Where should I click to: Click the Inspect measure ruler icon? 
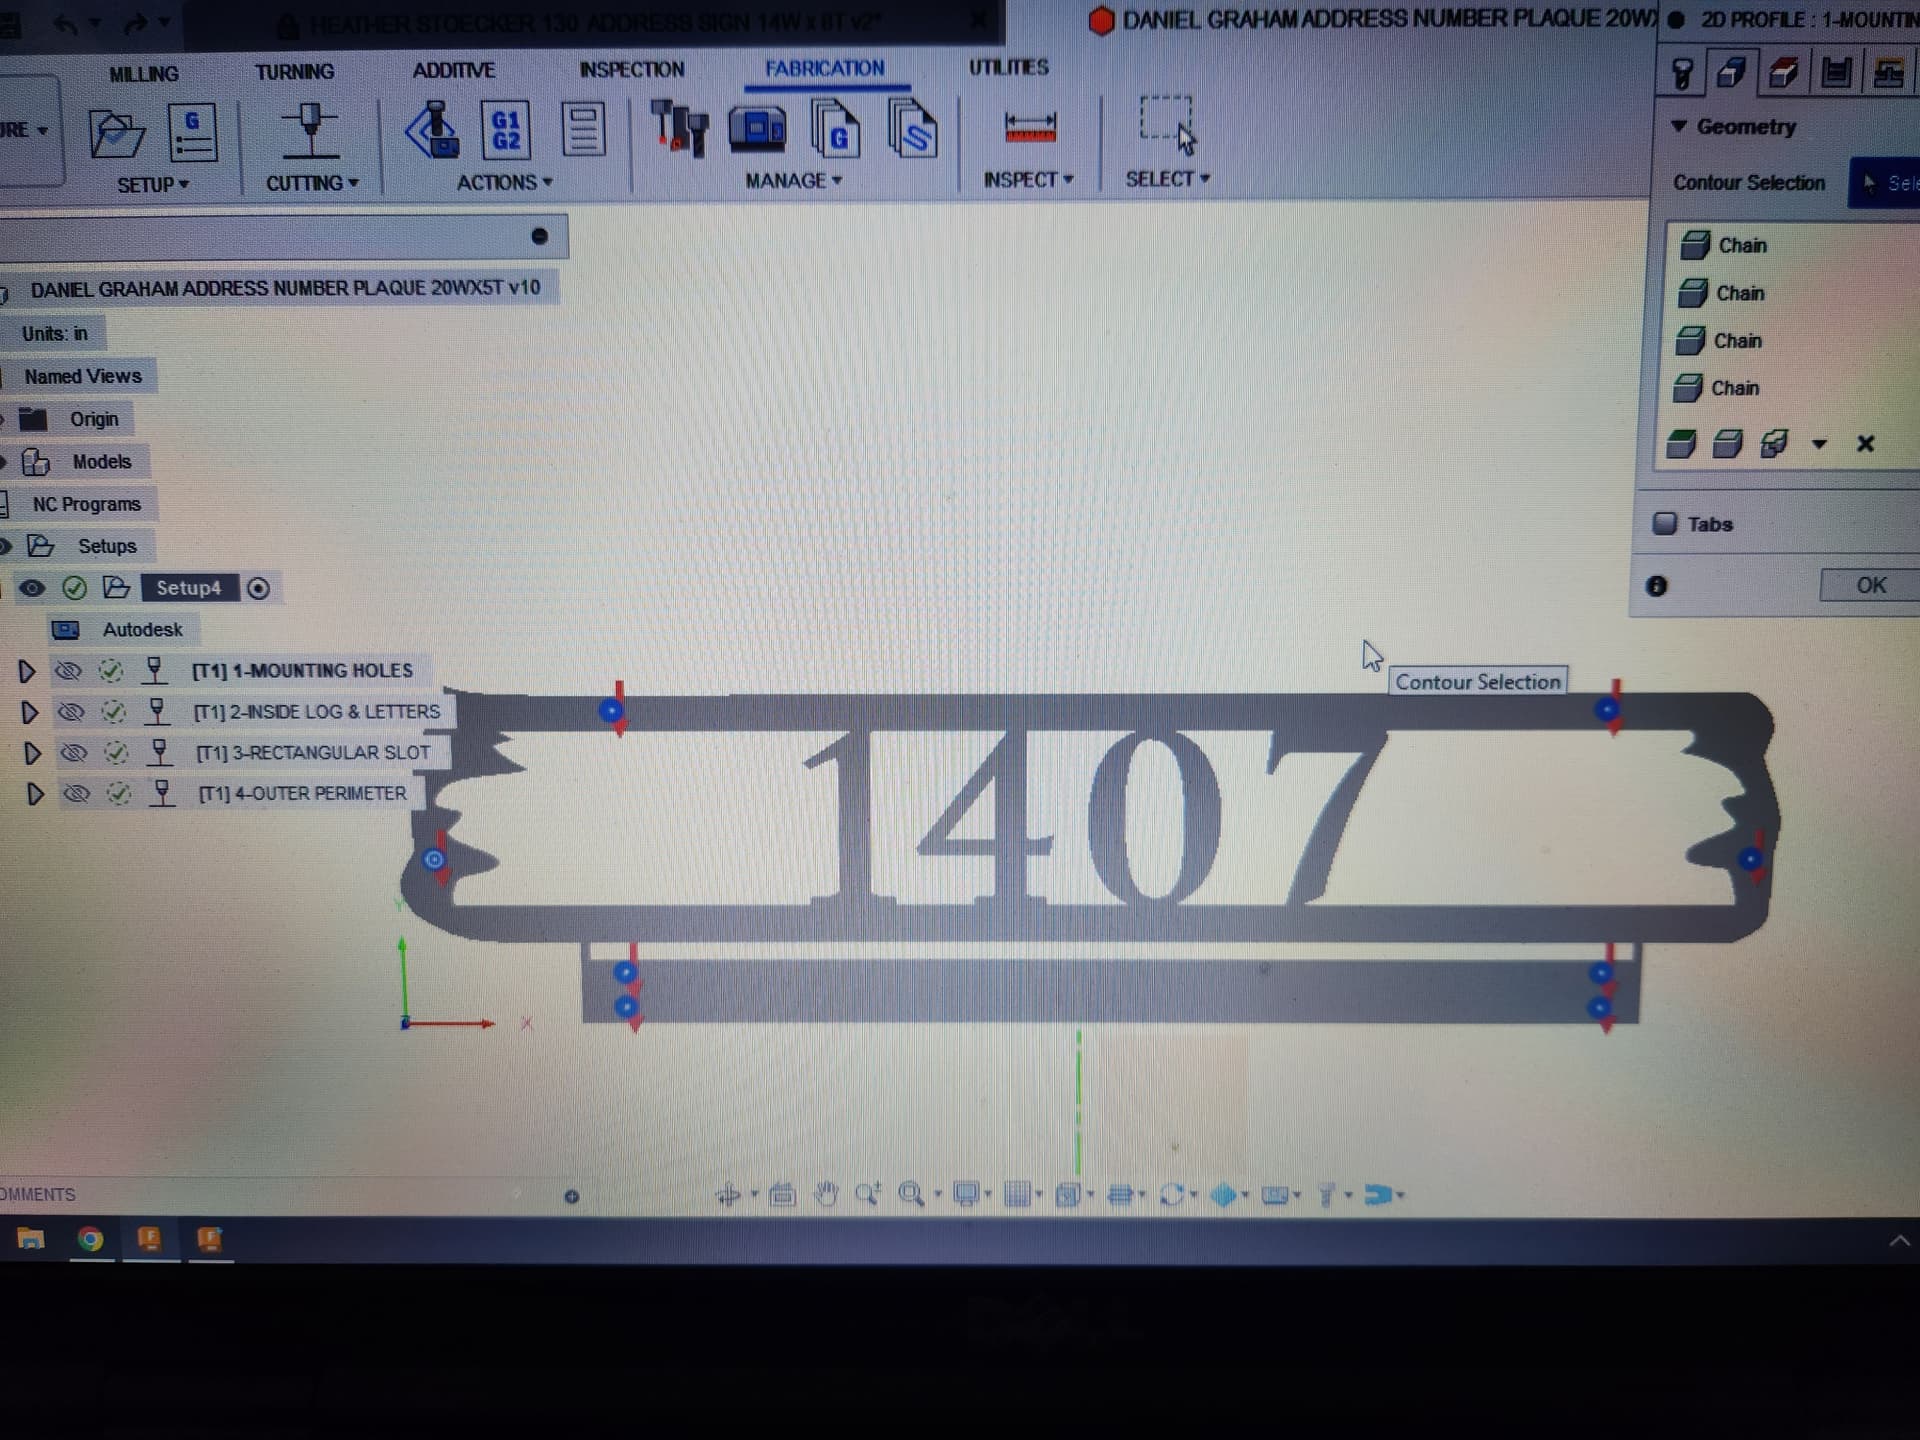(x=1029, y=128)
